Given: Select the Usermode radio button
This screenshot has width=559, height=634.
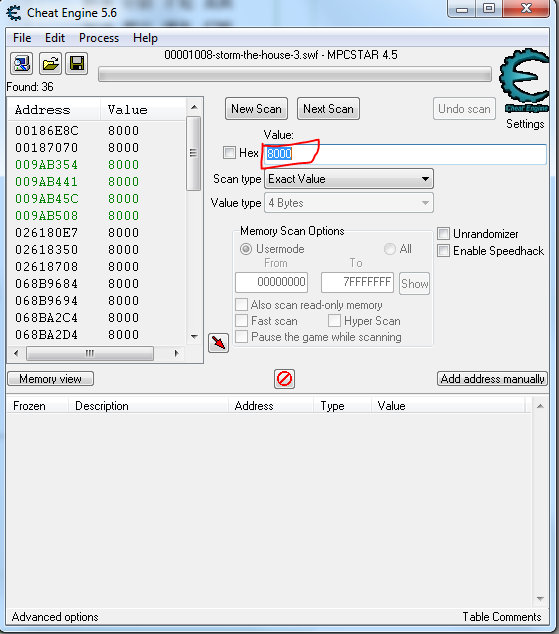Looking at the screenshot, I should pos(246,249).
